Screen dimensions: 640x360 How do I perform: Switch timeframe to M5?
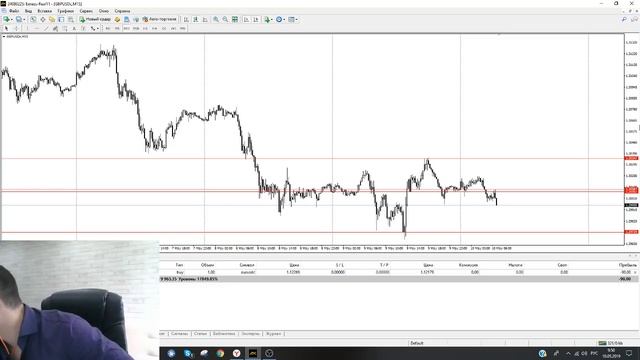click(x=117, y=29)
